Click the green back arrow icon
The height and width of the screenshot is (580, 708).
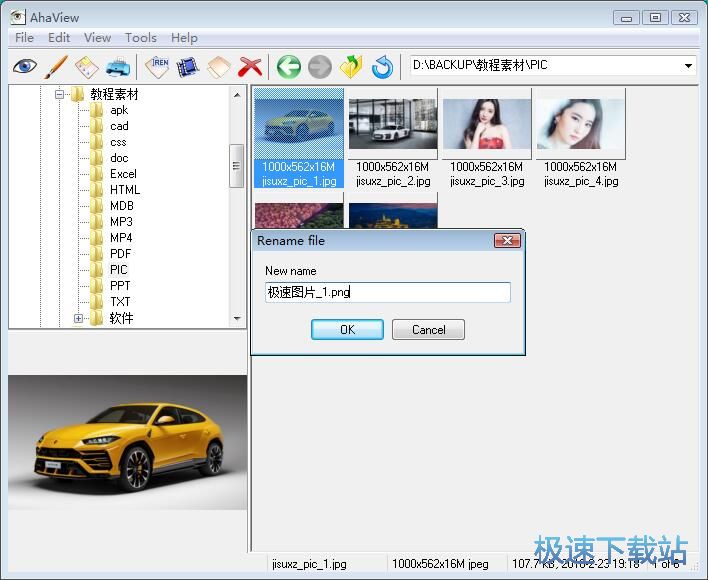(289, 67)
